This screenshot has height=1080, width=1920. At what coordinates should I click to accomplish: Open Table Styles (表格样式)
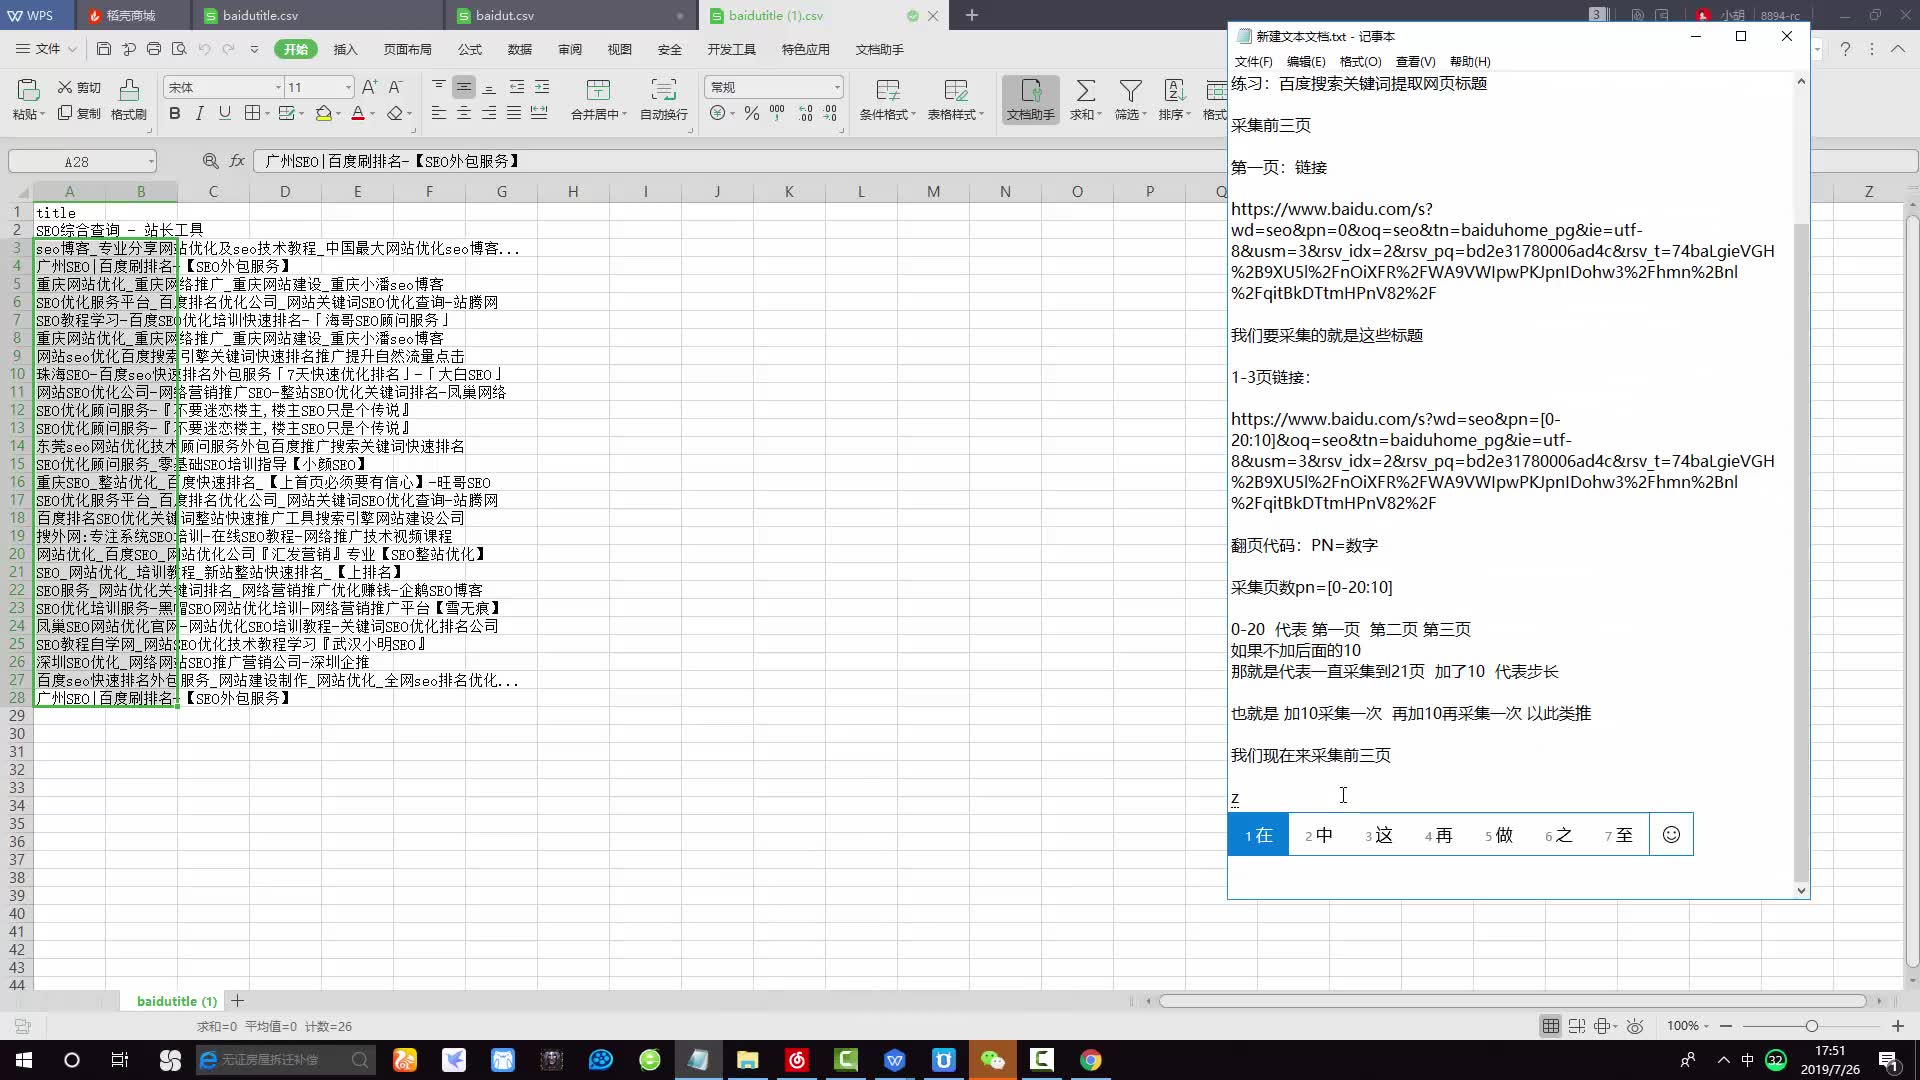click(x=956, y=100)
